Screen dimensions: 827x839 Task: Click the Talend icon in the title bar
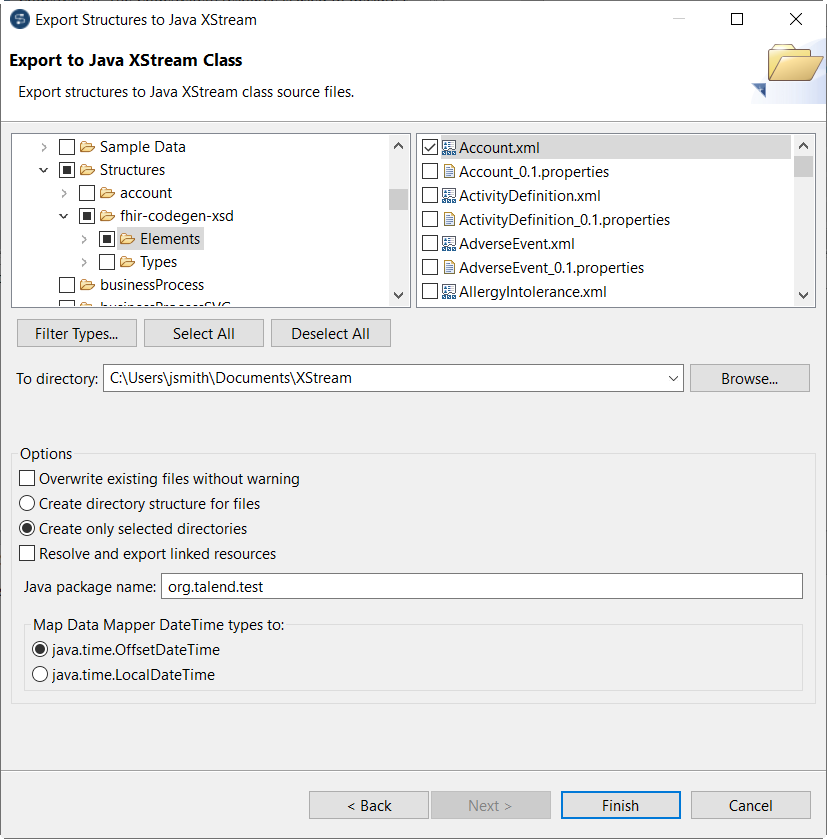click(20, 19)
